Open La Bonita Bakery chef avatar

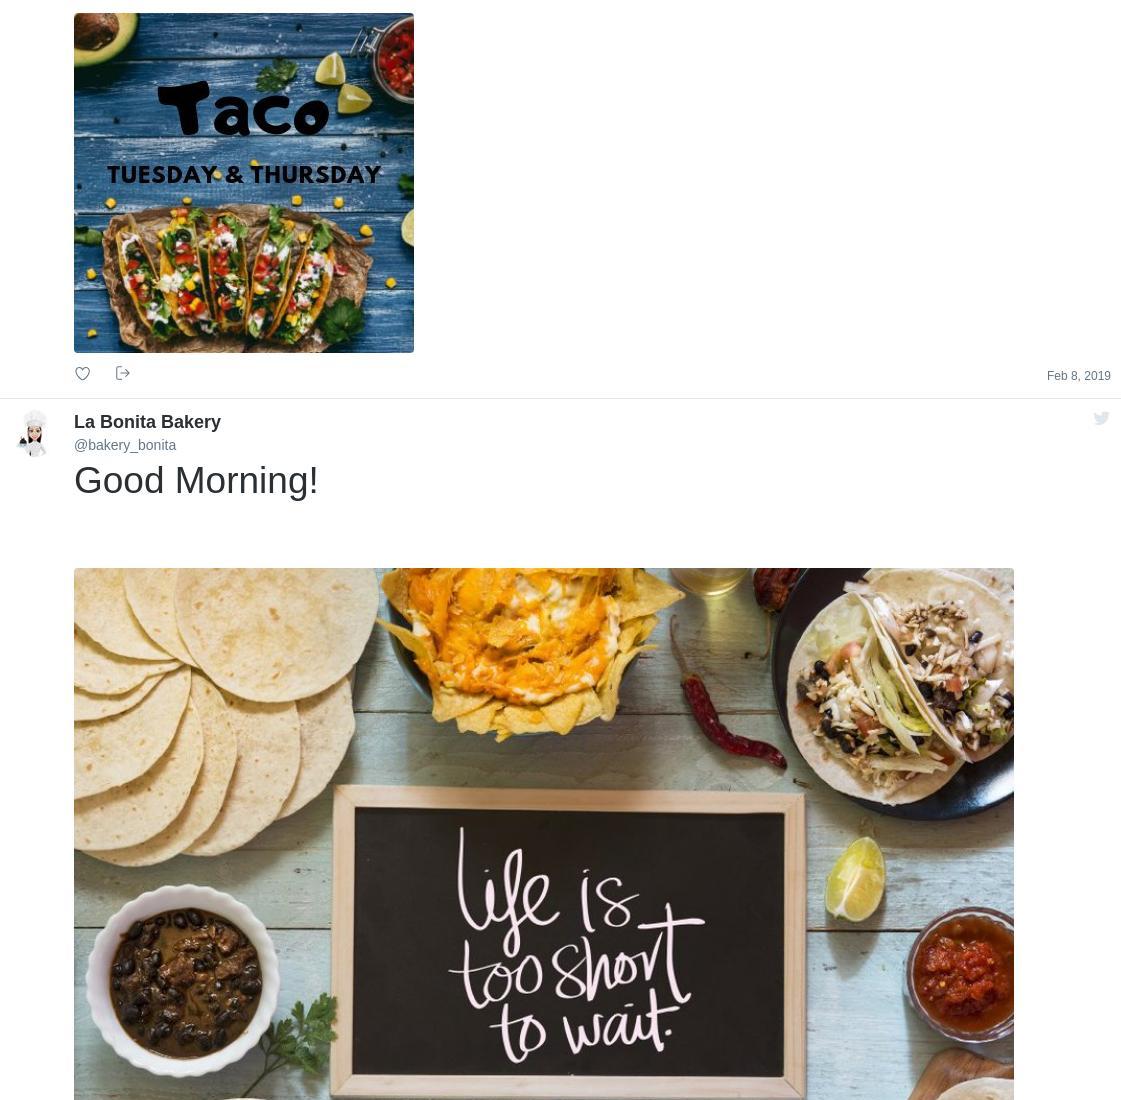[33, 433]
